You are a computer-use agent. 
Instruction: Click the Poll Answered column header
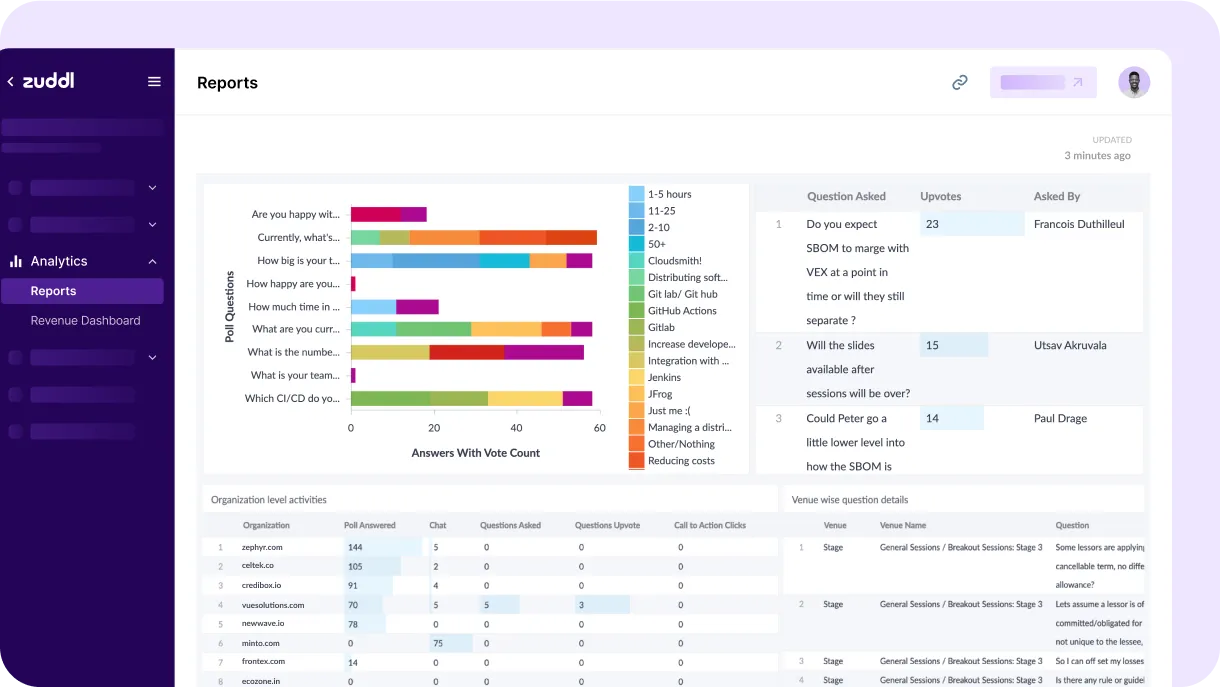coord(370,525)
